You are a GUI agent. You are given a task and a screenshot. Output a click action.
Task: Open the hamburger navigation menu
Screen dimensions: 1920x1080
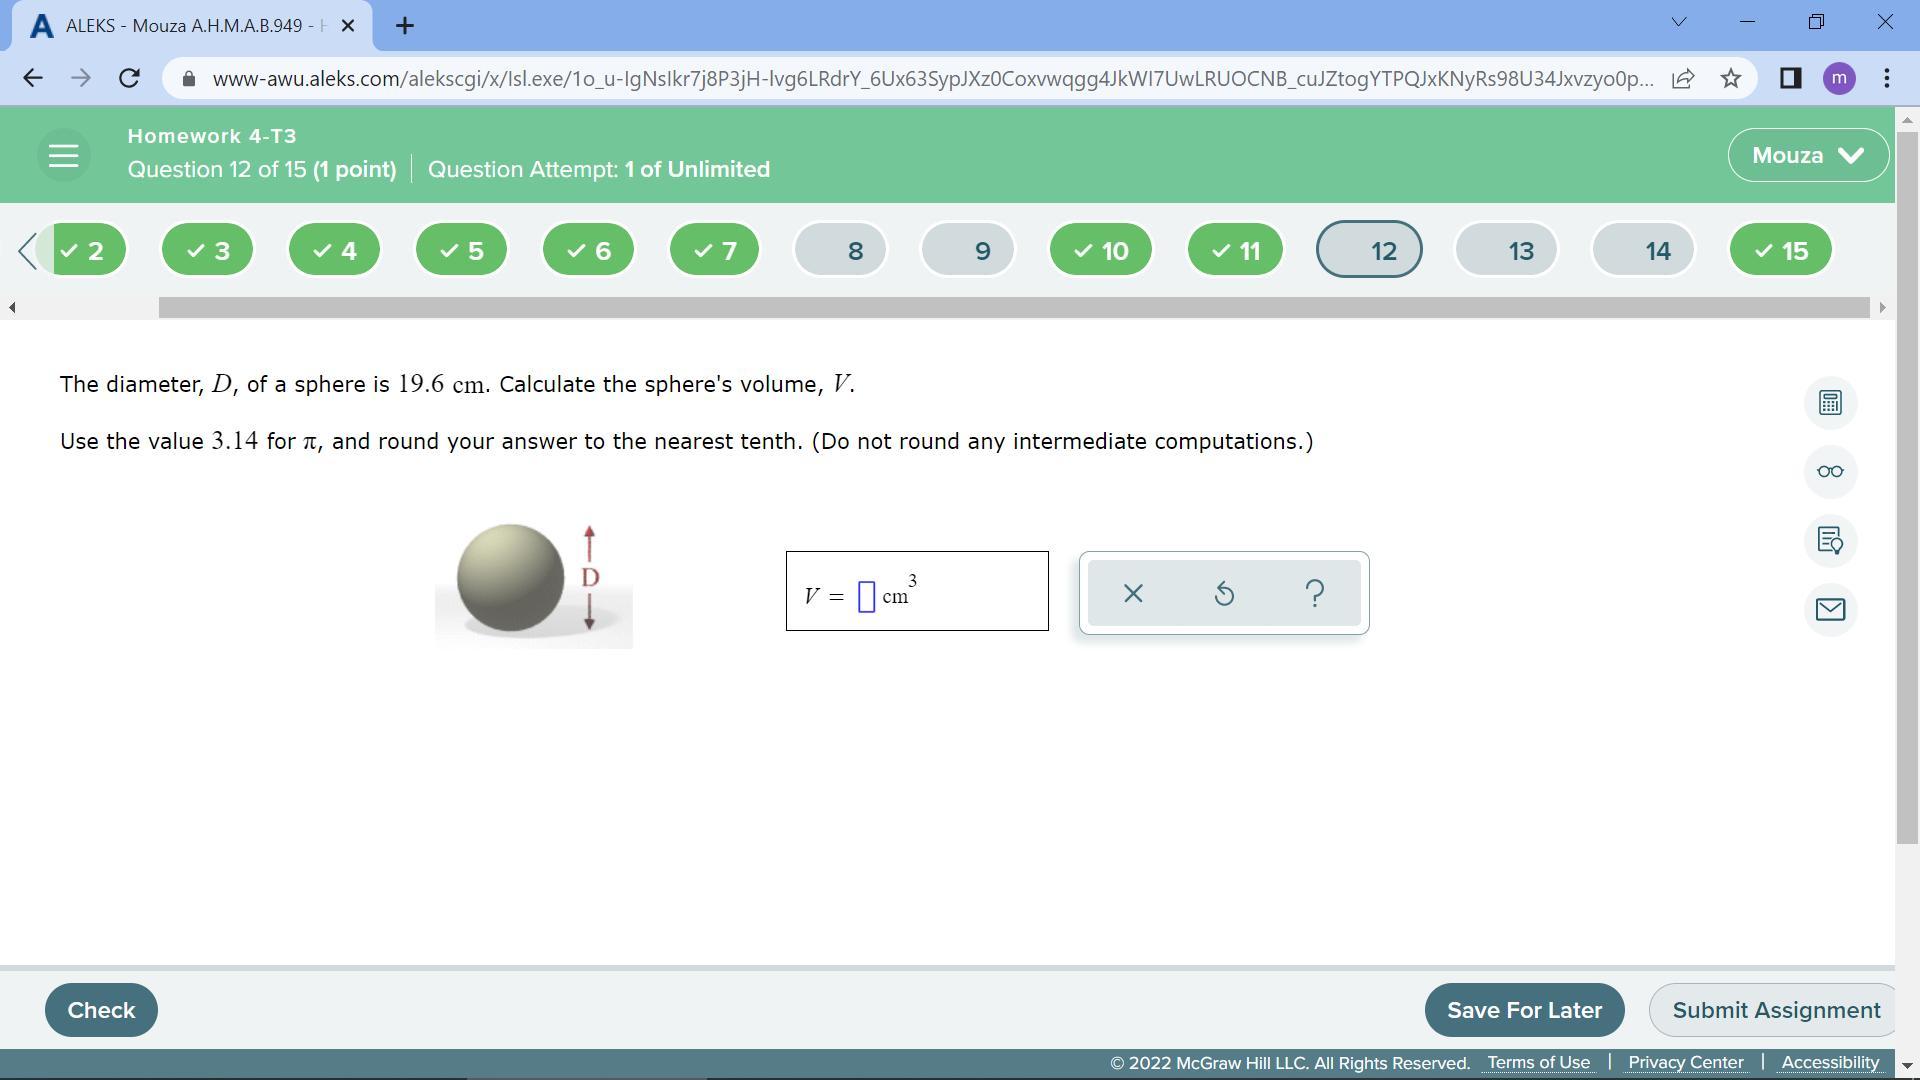tap(63, 155)
